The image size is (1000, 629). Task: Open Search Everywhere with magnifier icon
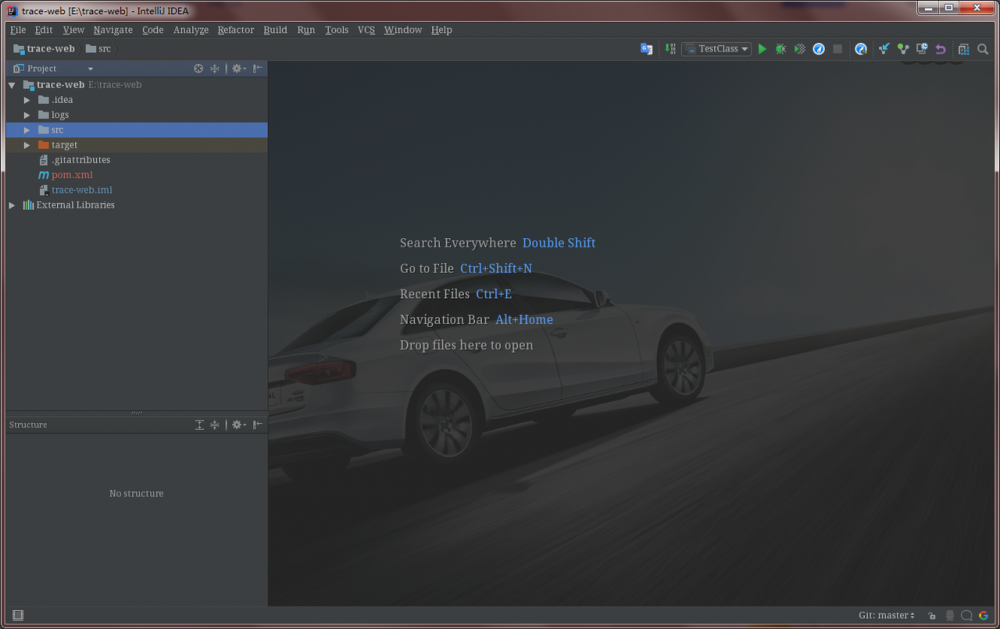pos(983,48)
